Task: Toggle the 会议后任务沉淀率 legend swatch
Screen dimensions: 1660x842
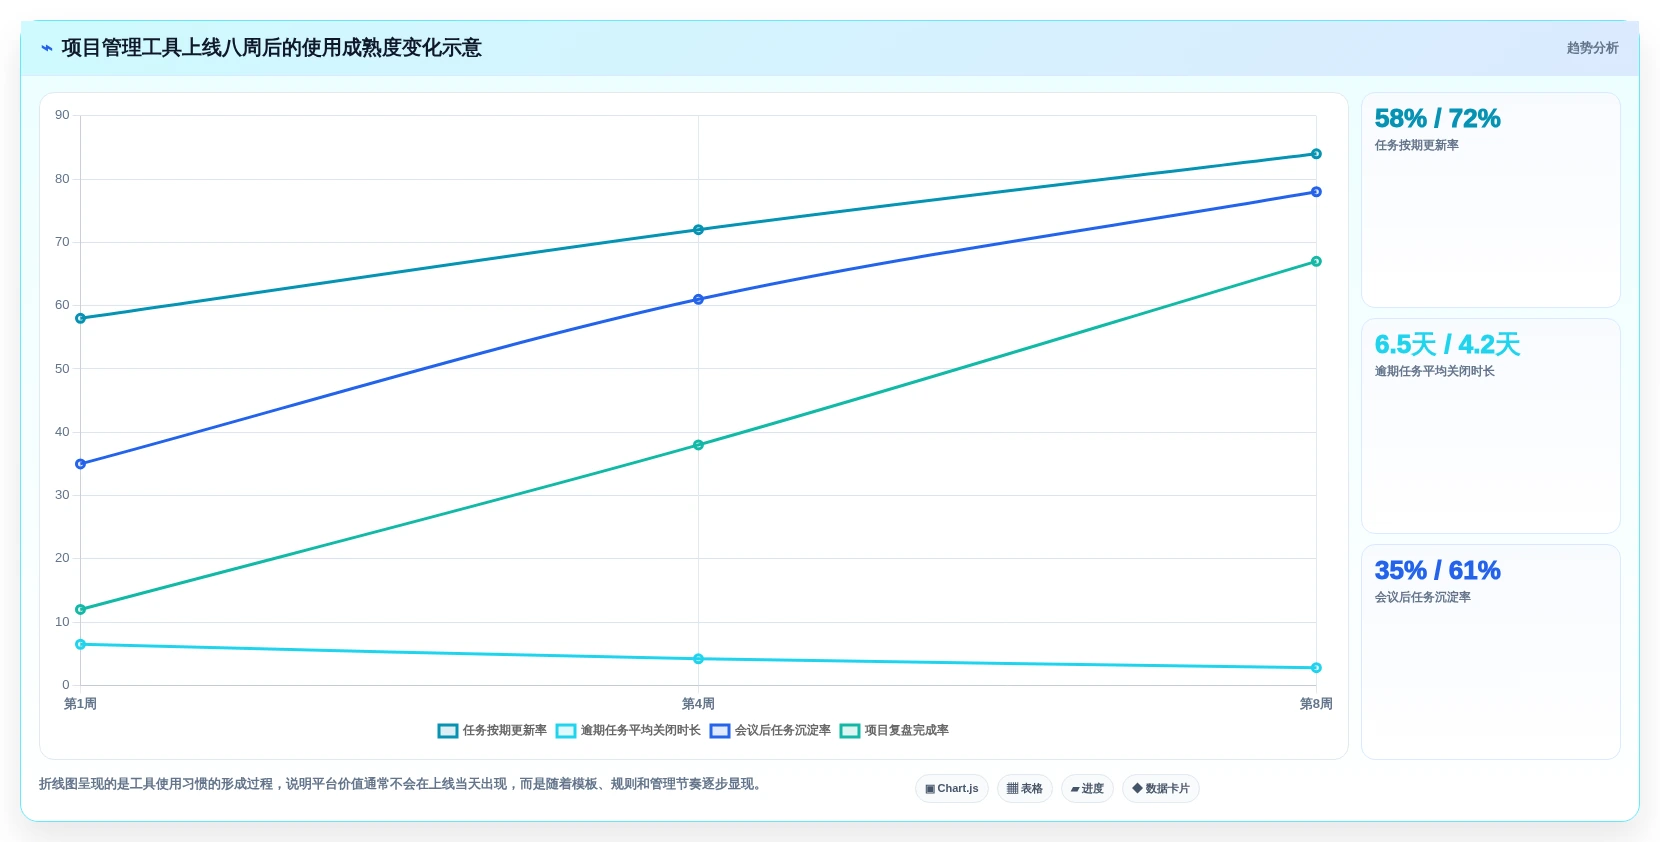Action: tap(720, 731)
